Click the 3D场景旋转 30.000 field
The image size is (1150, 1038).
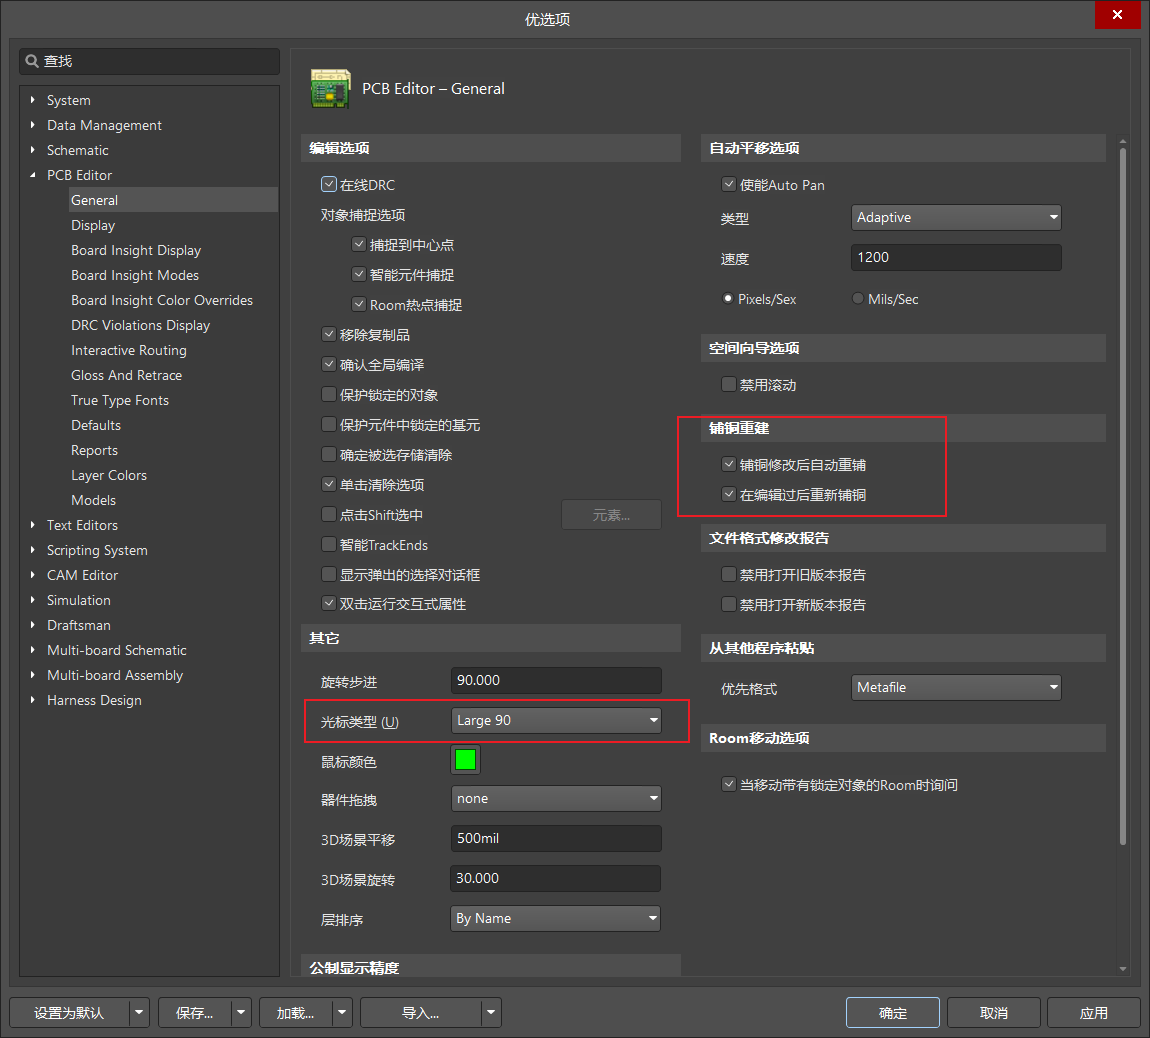pos(555,878)
